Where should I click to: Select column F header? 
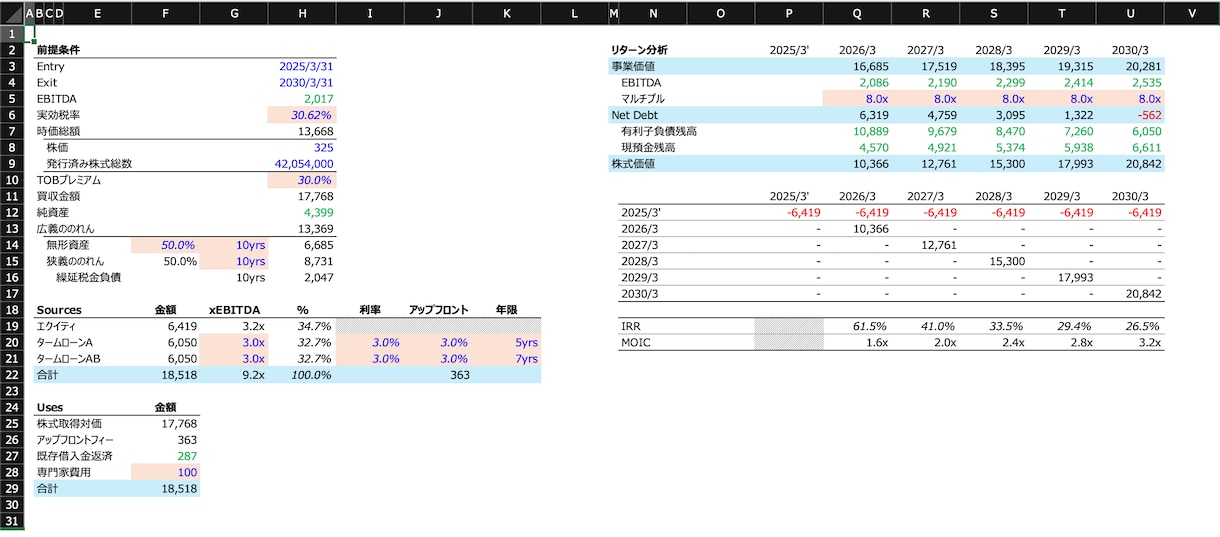point(165,14)
